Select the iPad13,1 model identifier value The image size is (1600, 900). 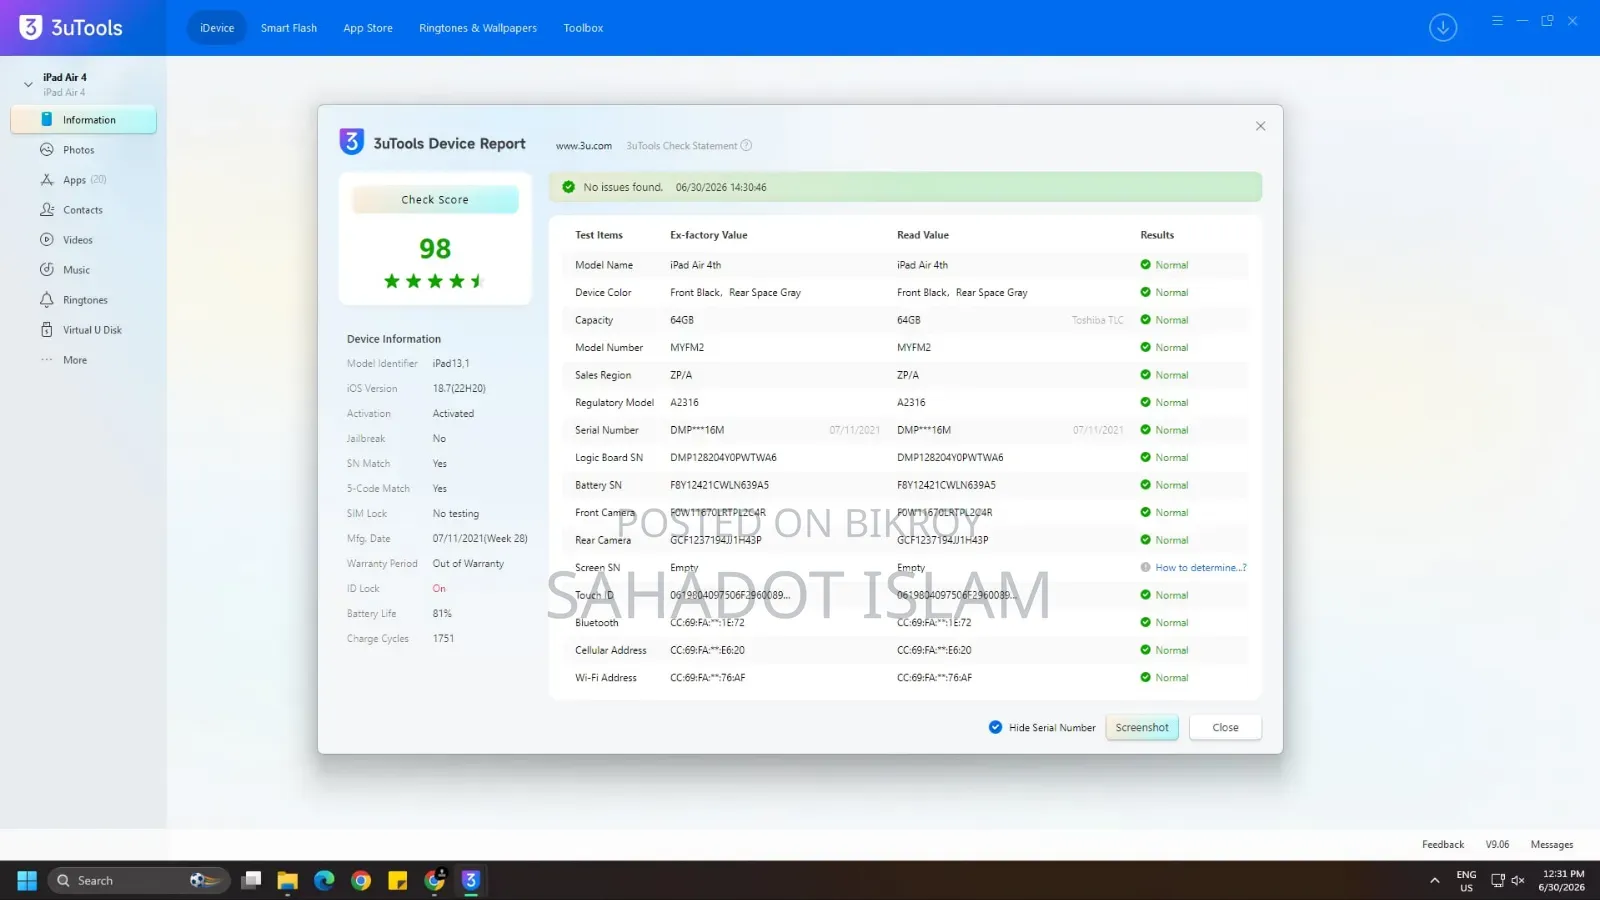coord(451,363)
